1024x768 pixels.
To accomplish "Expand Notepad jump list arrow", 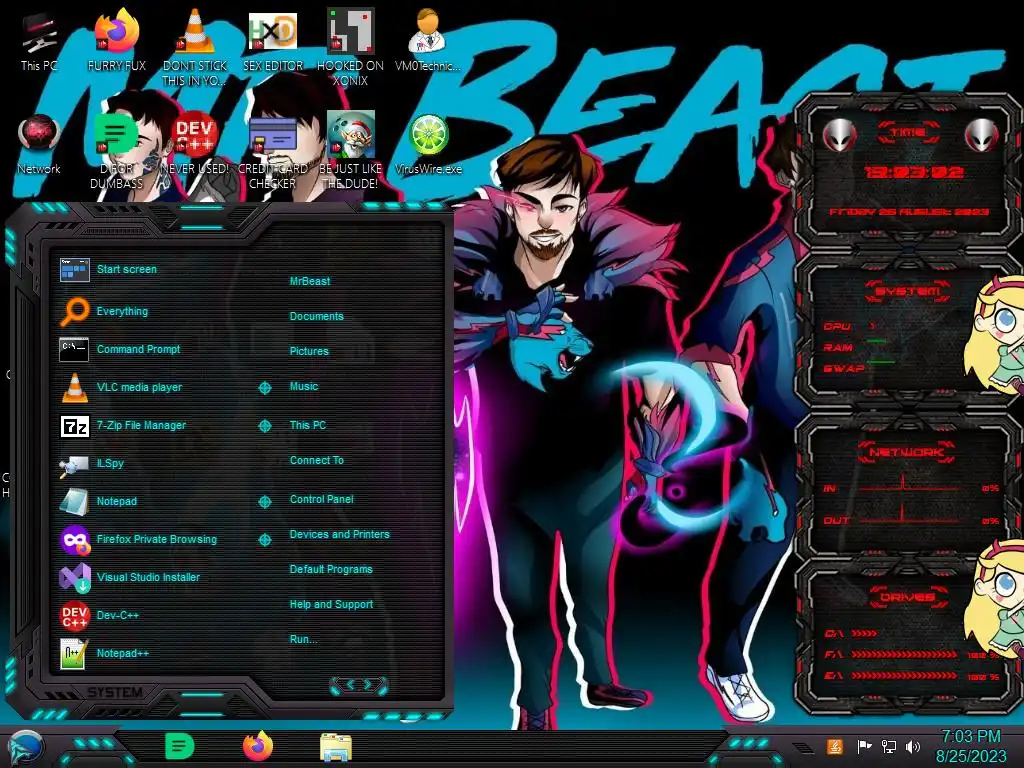I will click(264, 502).
